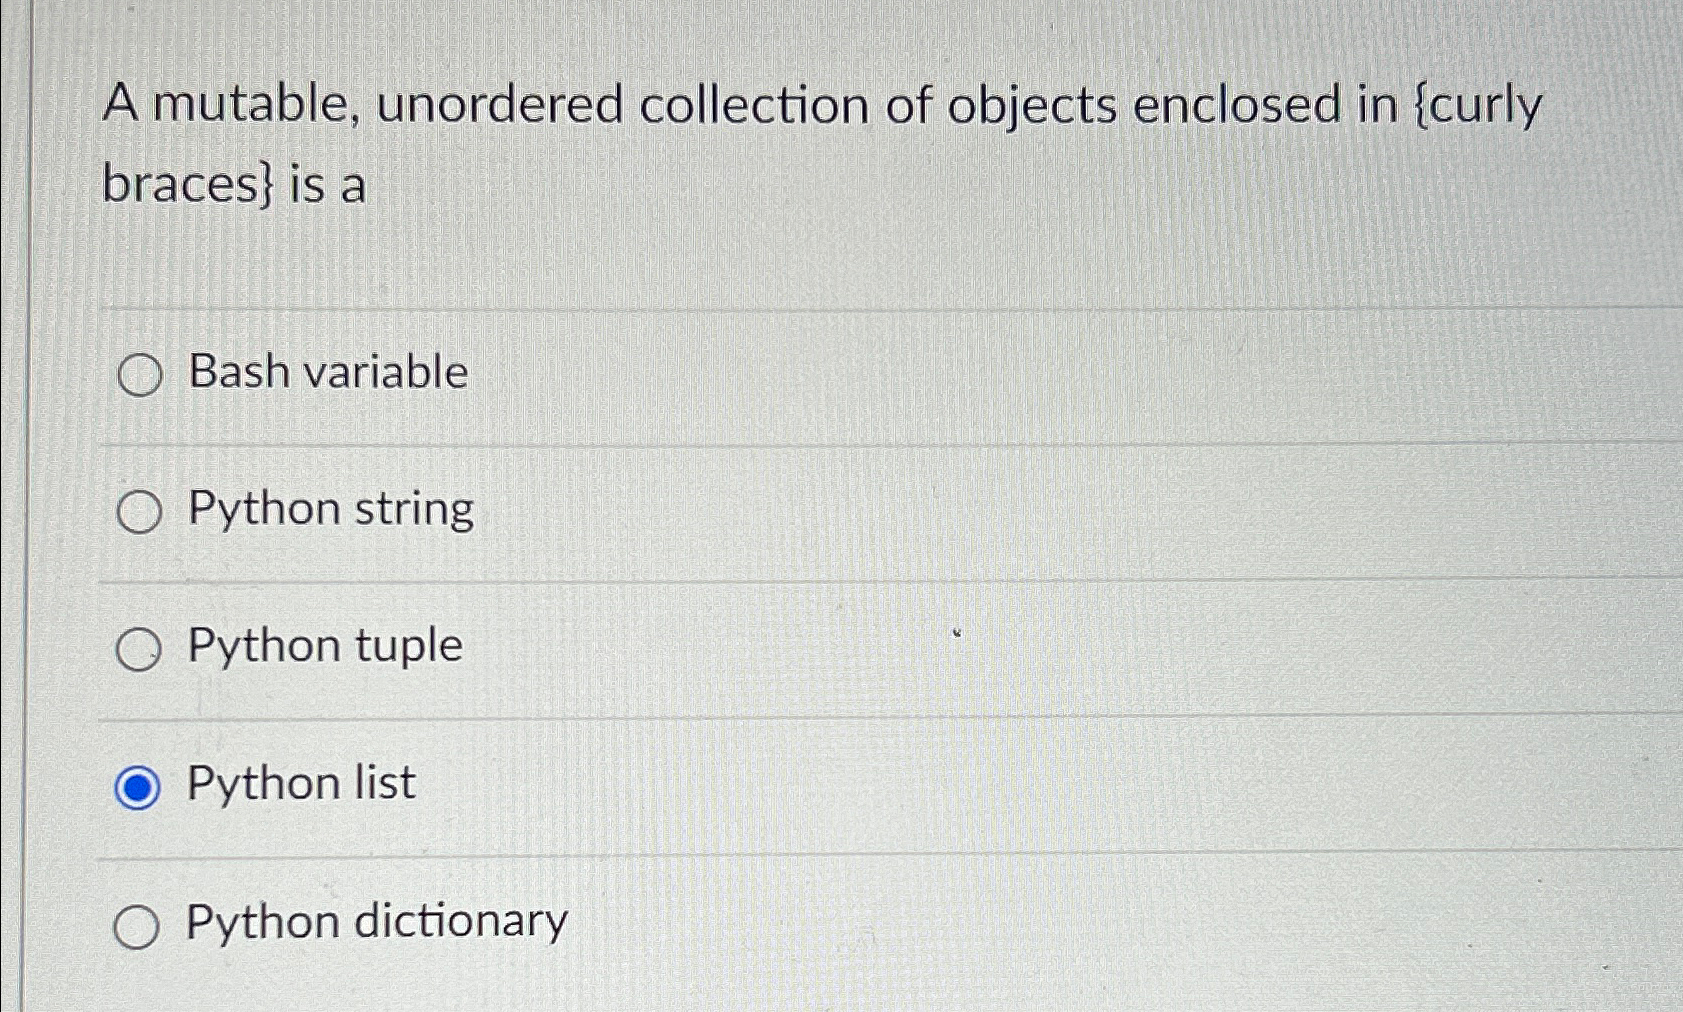Click the Python dictionary option text
1683x1012 pixels.
point(374,921)
